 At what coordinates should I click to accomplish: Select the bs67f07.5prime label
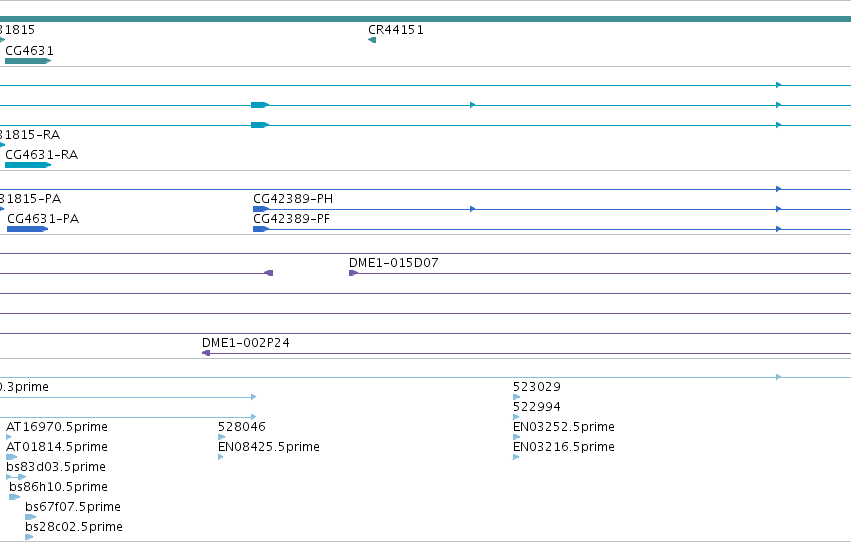click(x=73, y=507)
